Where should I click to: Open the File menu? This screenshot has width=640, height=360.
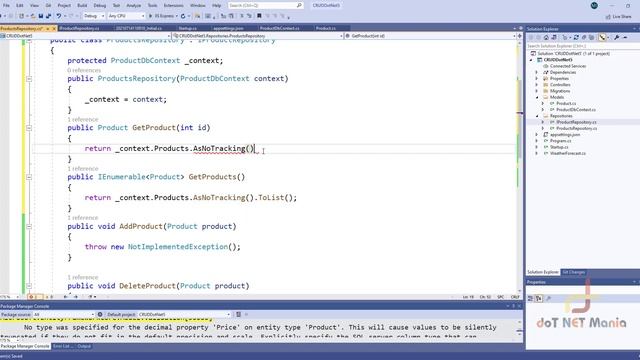click(6, 6)
